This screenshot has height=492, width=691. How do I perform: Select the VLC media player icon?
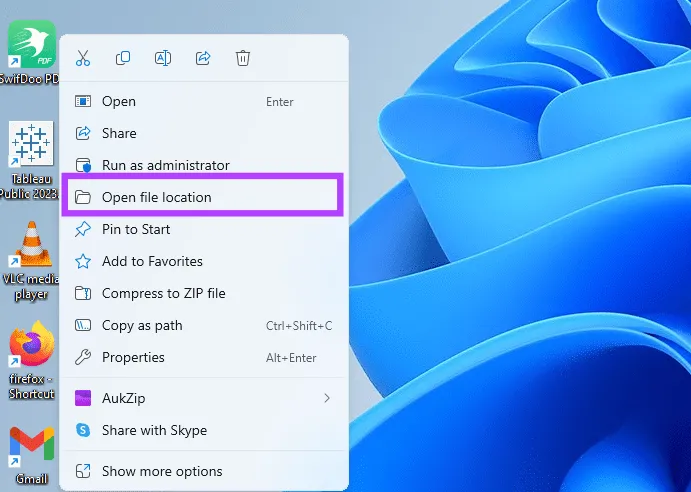pyautogui.click(x=31, y=255)
